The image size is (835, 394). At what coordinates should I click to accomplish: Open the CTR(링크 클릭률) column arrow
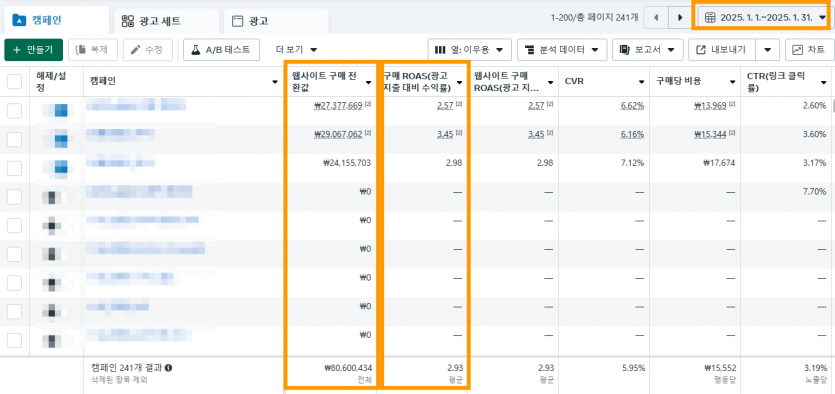coord(823,82)
